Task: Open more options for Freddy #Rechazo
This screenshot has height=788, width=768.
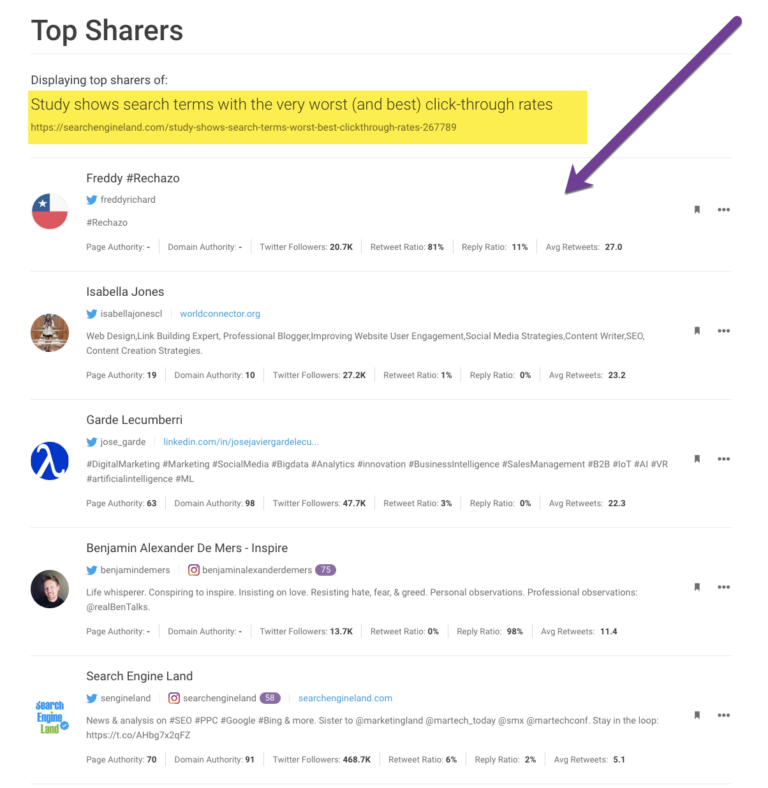Action: point(724,210)
